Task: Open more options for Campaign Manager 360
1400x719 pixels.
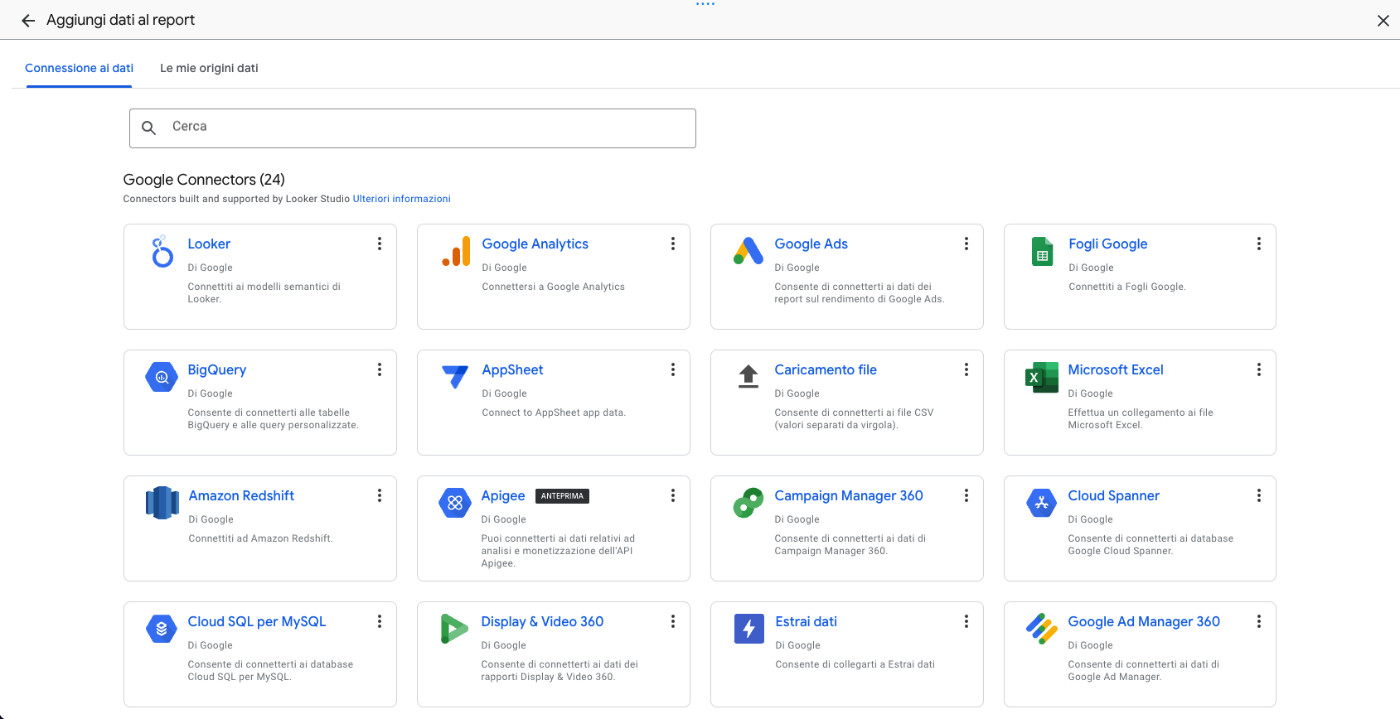Action: 966,496
